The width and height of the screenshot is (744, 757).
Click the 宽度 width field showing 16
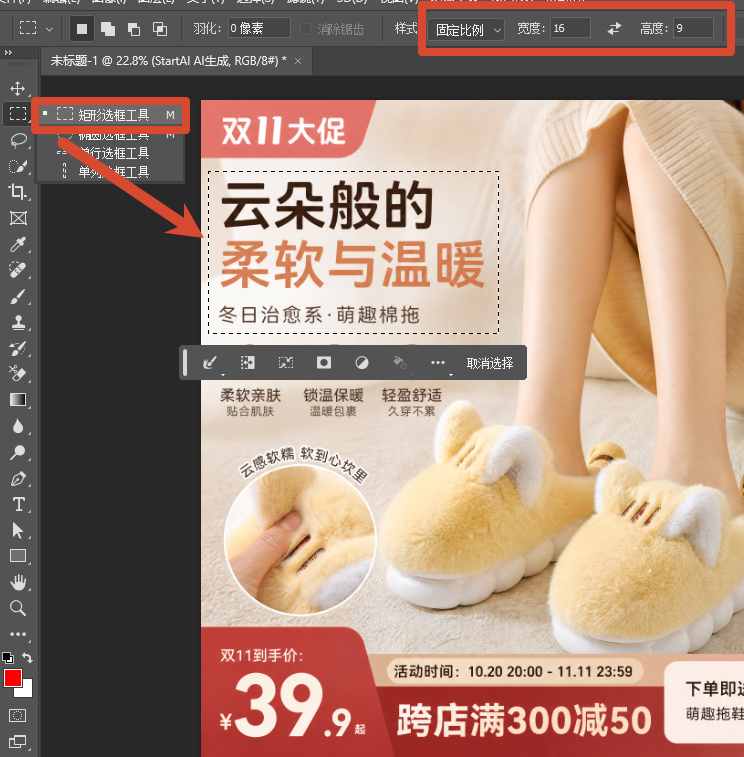coord(570,28)
